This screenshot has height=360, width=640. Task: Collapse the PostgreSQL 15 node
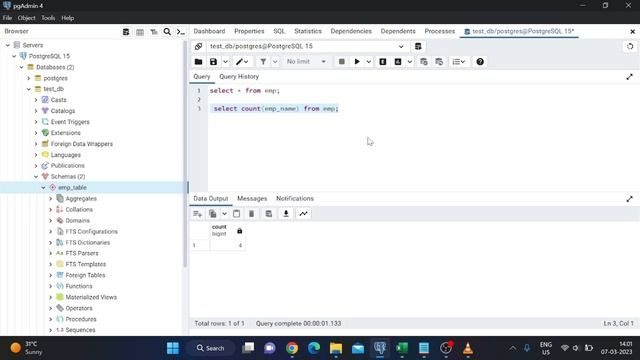click(14, 56)
